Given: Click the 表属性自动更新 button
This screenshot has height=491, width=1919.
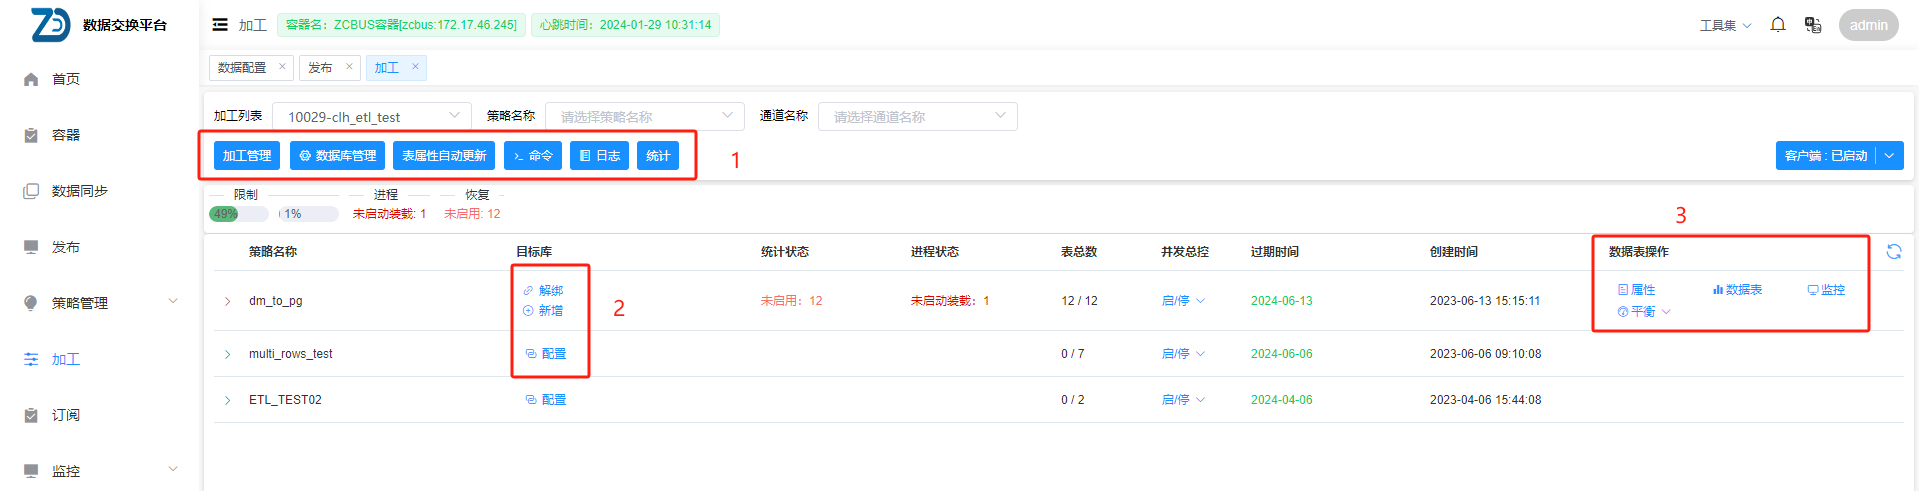Looking at the screenshot, I should coord(444,156).
